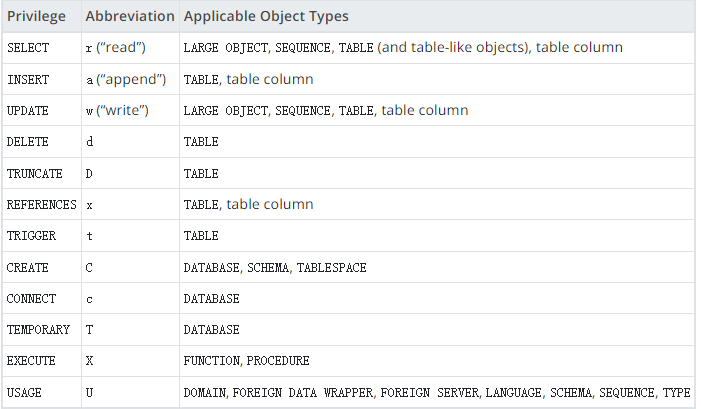Click the r ("read") abbreviation cell
The height and width of the screenshot is (409, 701).
click(x=118, y=48)
